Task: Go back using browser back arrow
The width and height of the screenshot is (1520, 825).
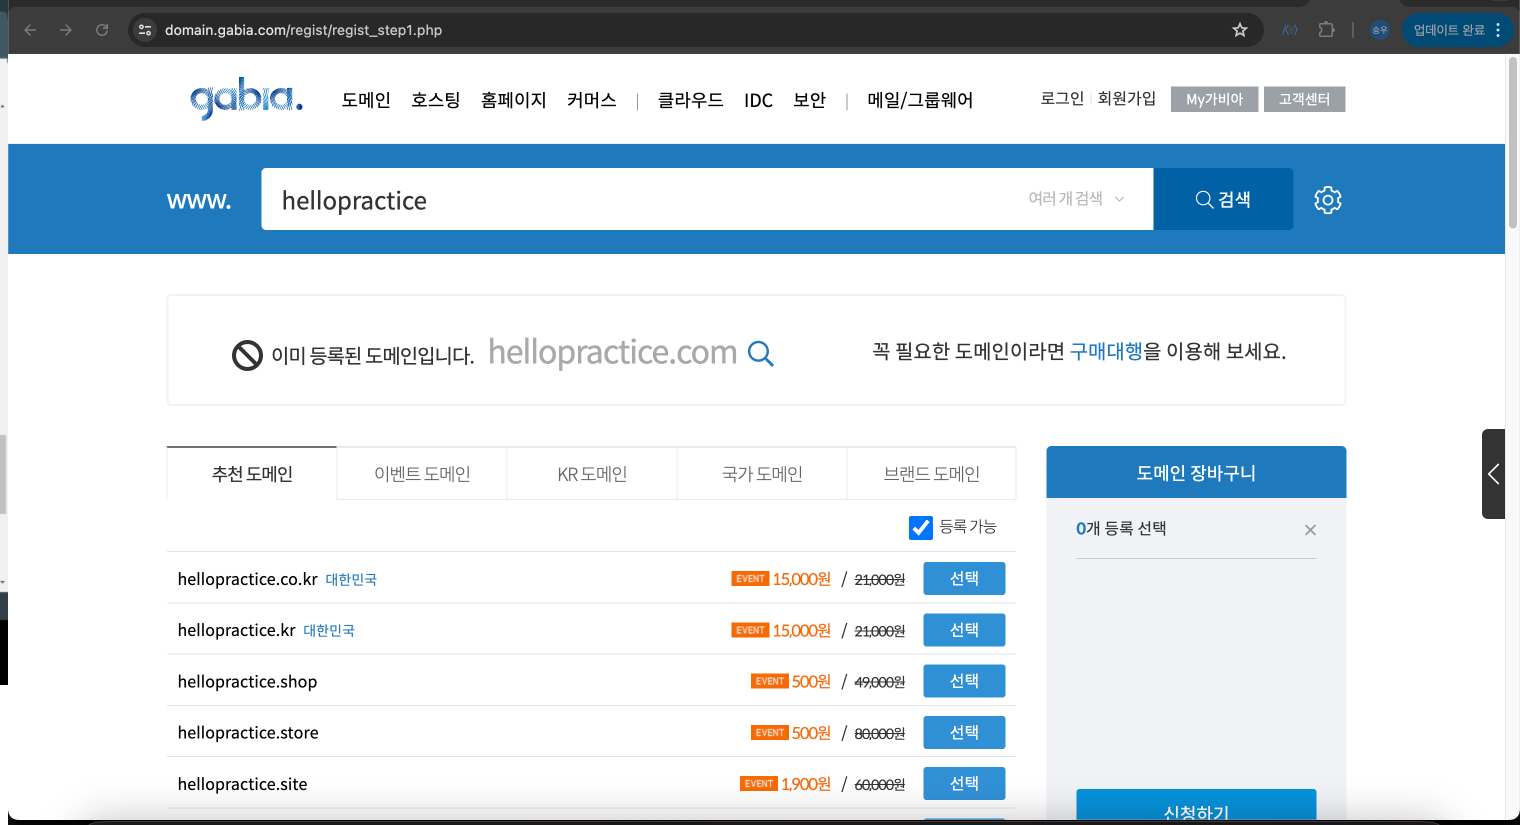Action: click(30, 30)
